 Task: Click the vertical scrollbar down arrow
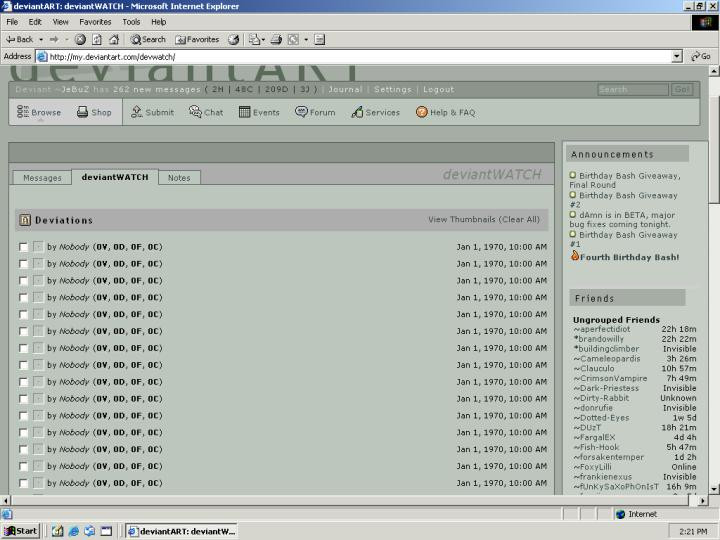pos(714,489)
